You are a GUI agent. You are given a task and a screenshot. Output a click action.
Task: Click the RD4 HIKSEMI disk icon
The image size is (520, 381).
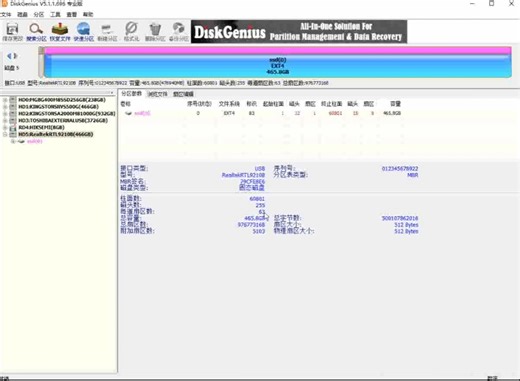[x=13, y=127]
